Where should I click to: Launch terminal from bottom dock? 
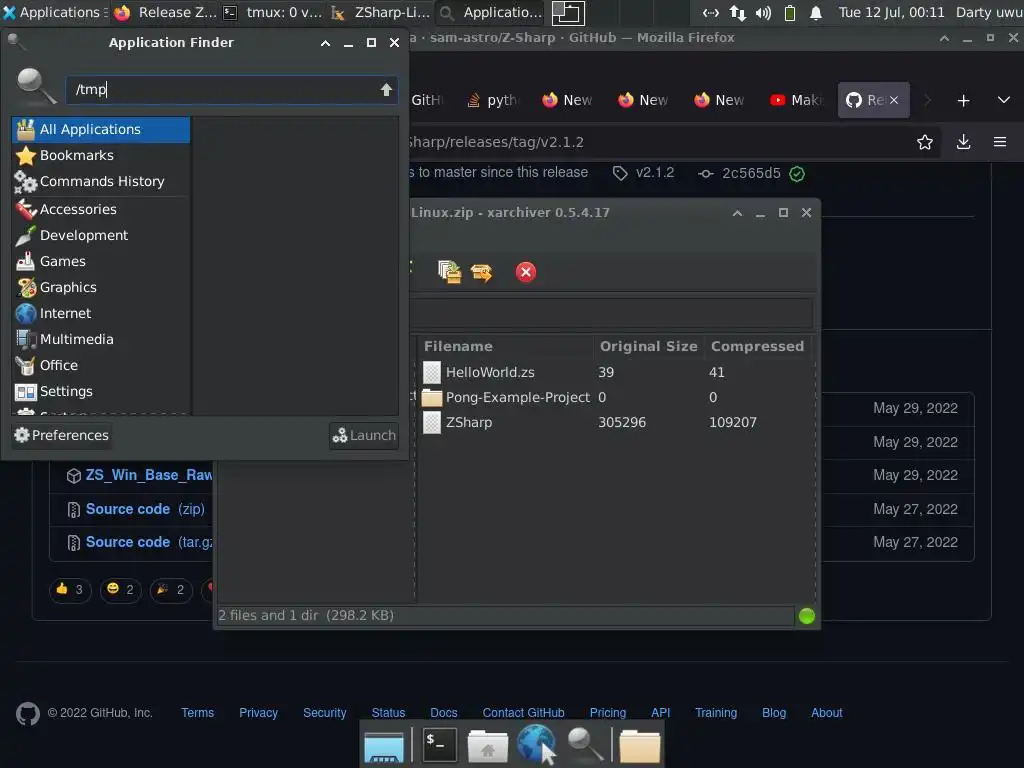coord(440,744)
